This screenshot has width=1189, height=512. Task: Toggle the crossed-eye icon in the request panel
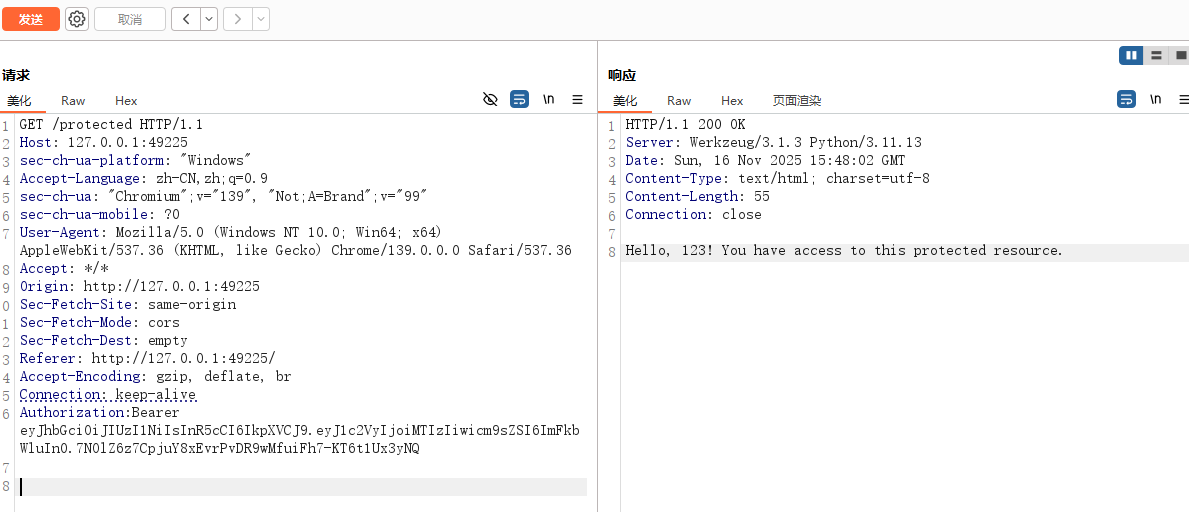click(490, 100)
